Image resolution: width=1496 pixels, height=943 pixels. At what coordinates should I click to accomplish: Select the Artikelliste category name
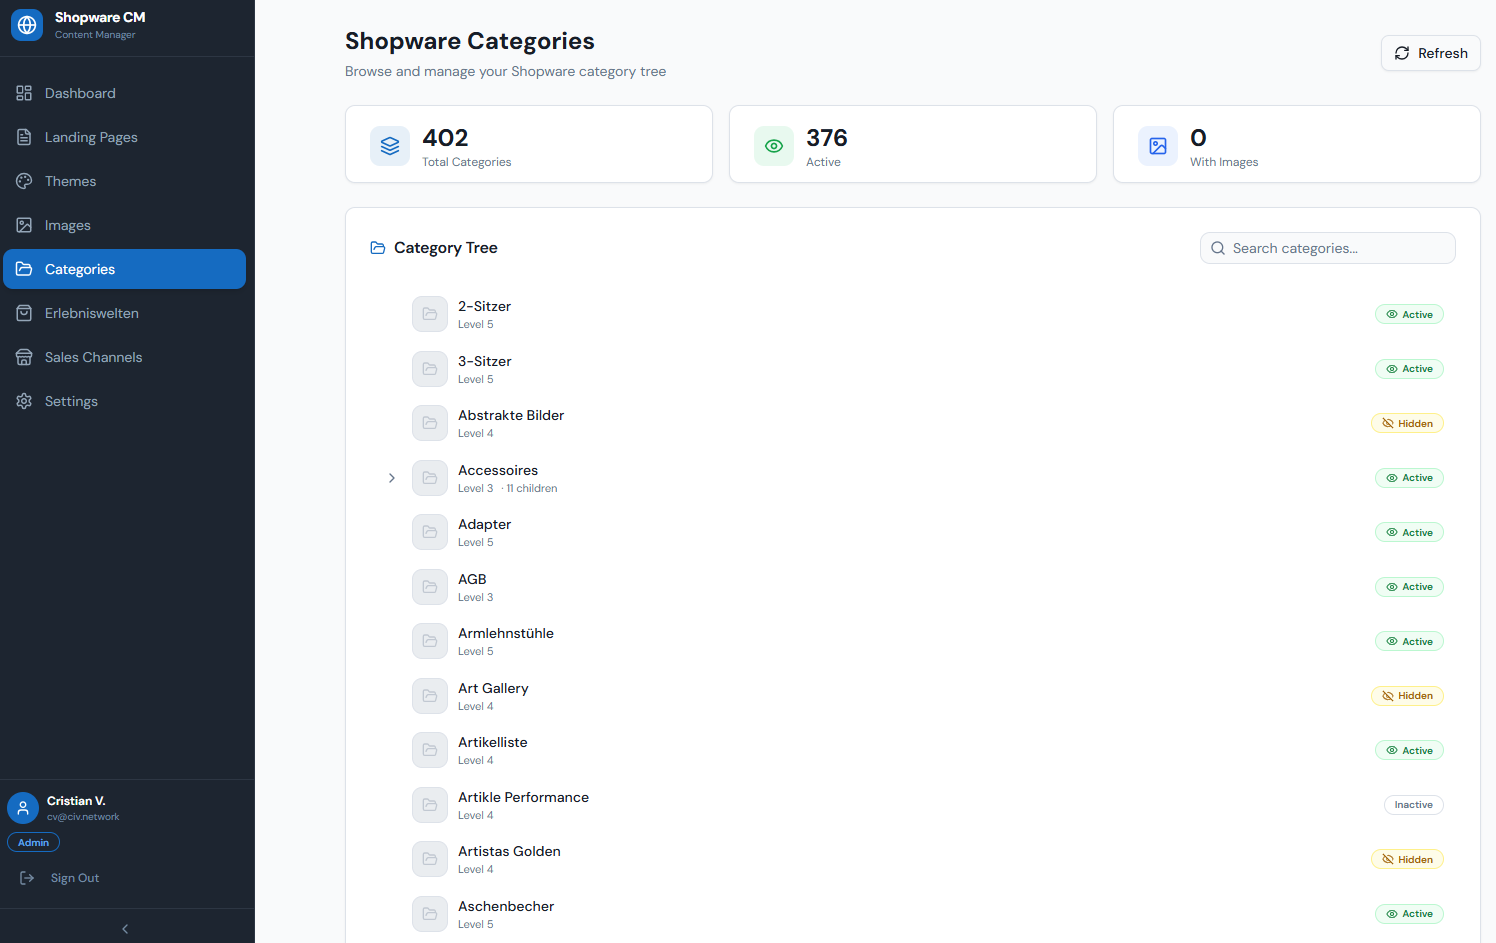pos(492,742)
